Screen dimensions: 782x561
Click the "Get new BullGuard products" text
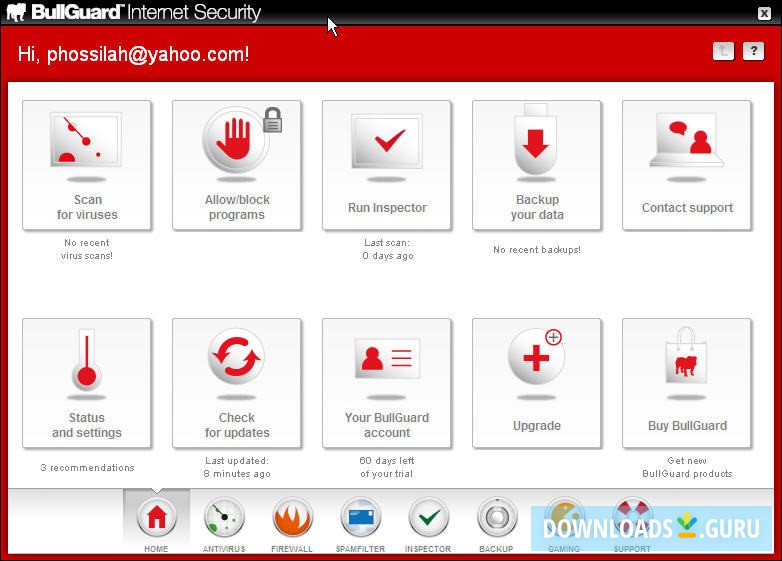pyautogui.click(x=687, y=467)
